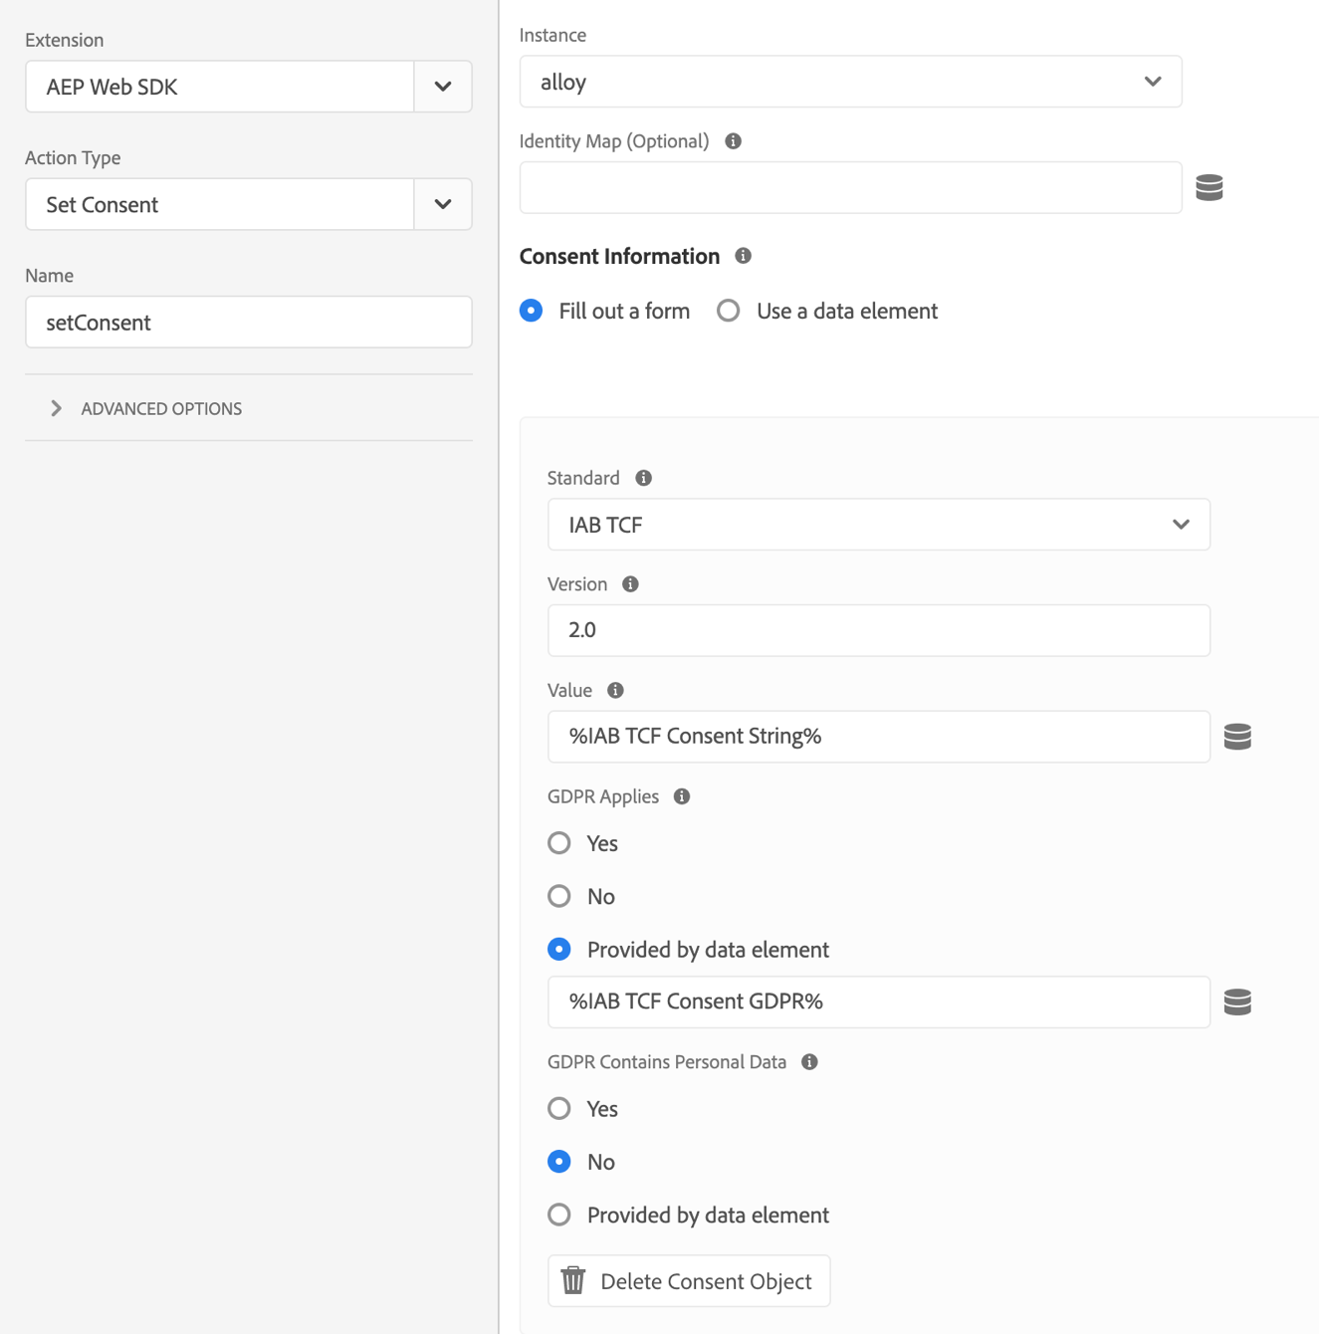Click data element icon beside GDPR field
The image size is (1320, 1338).
point(1237,1002)
